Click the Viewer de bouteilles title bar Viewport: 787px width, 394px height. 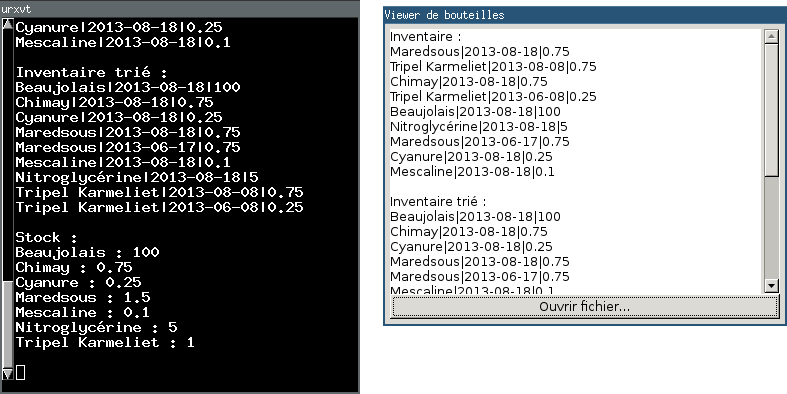coord(585,15)
